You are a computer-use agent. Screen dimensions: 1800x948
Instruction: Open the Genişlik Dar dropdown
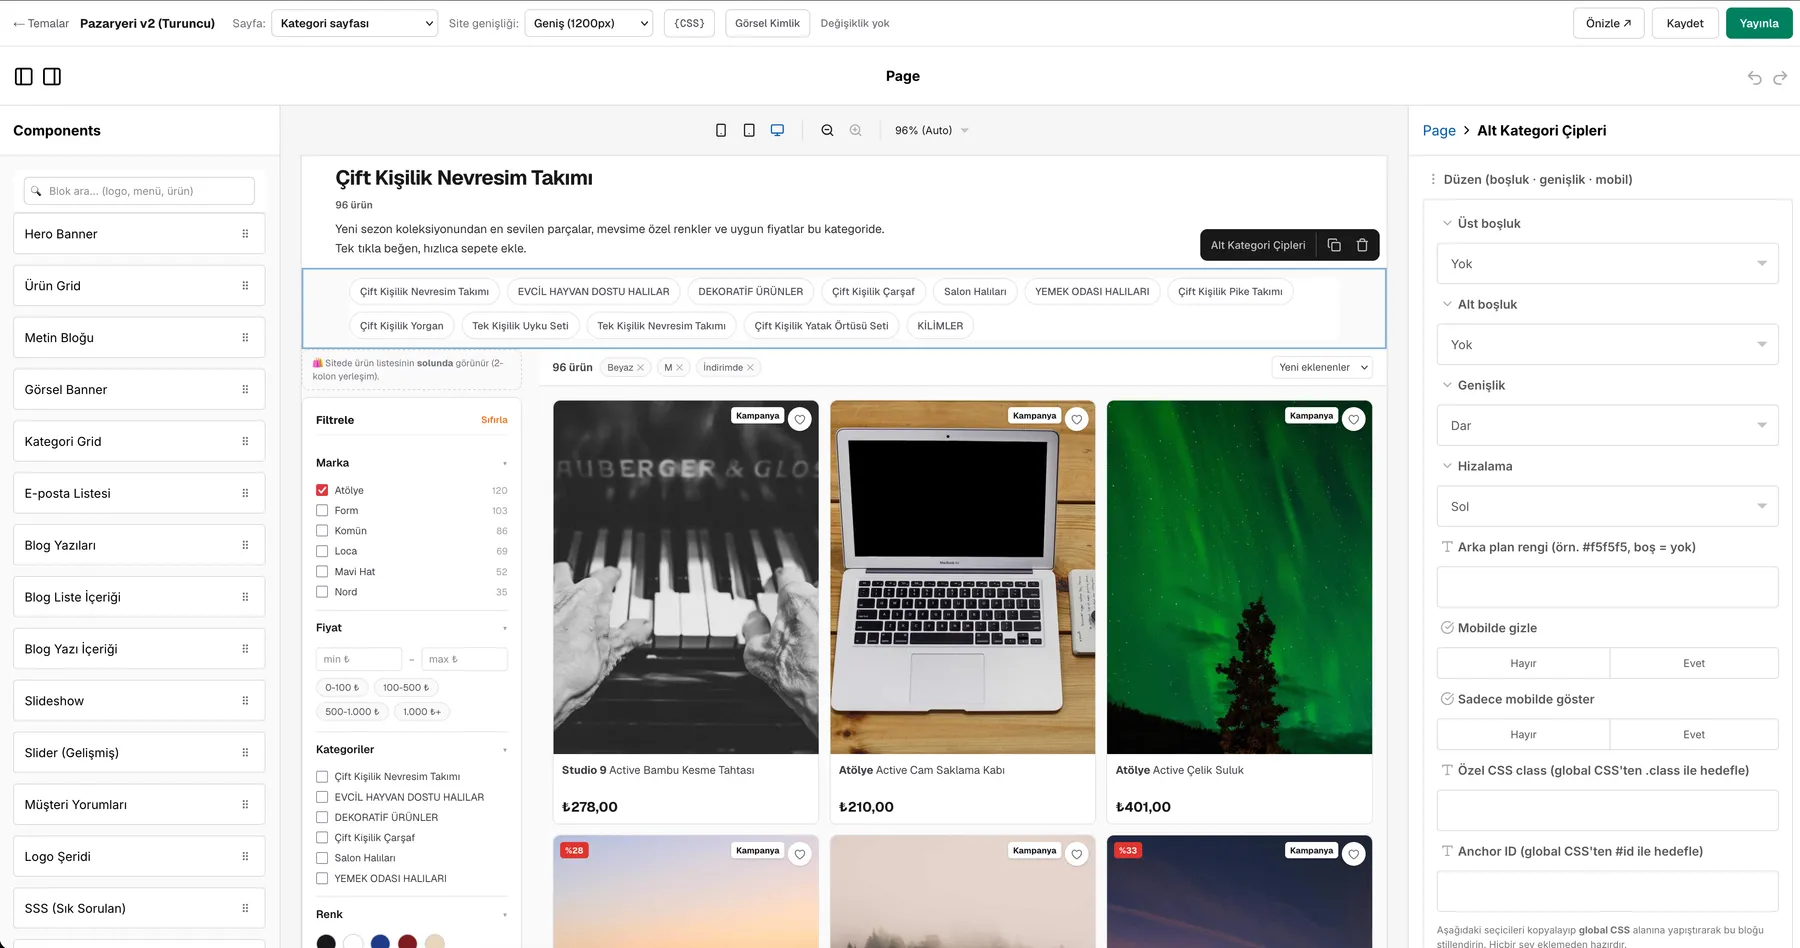point(1608,426)
